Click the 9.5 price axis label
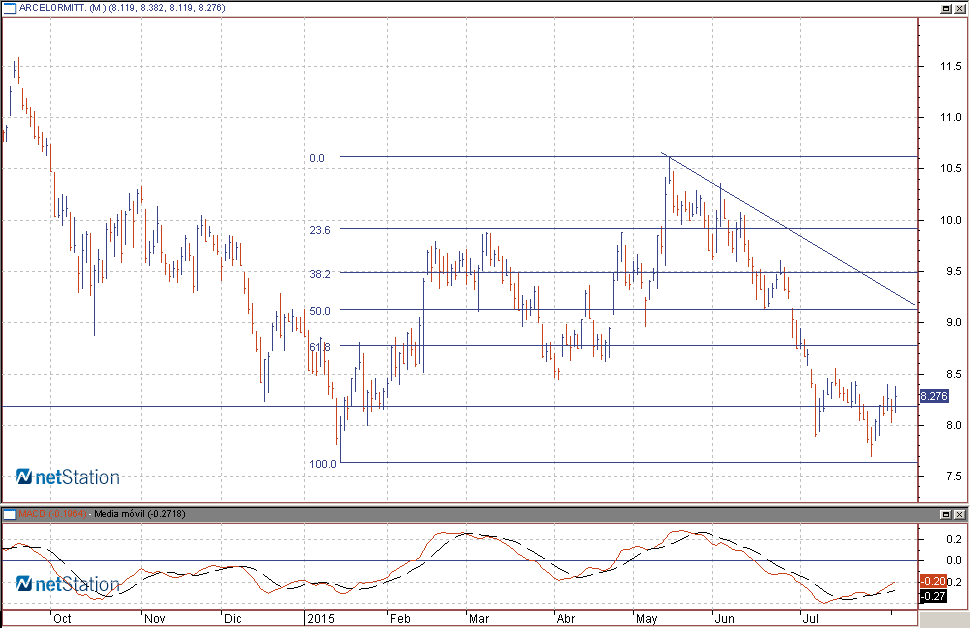 click(x=953, y=271)
